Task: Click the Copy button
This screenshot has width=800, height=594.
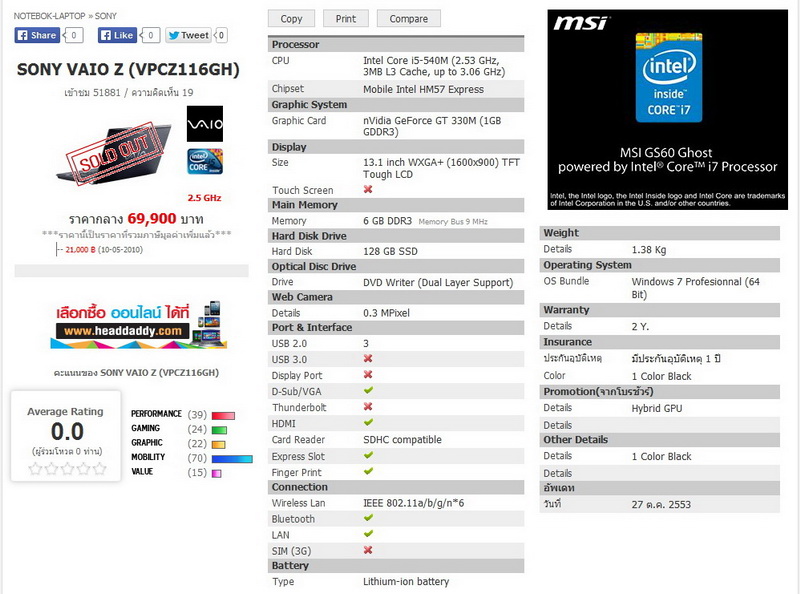Action: pos(291,19)
